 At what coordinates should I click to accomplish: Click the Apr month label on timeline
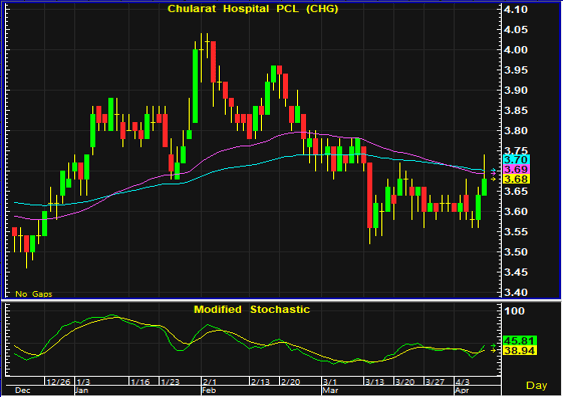(x=462, y=391)
